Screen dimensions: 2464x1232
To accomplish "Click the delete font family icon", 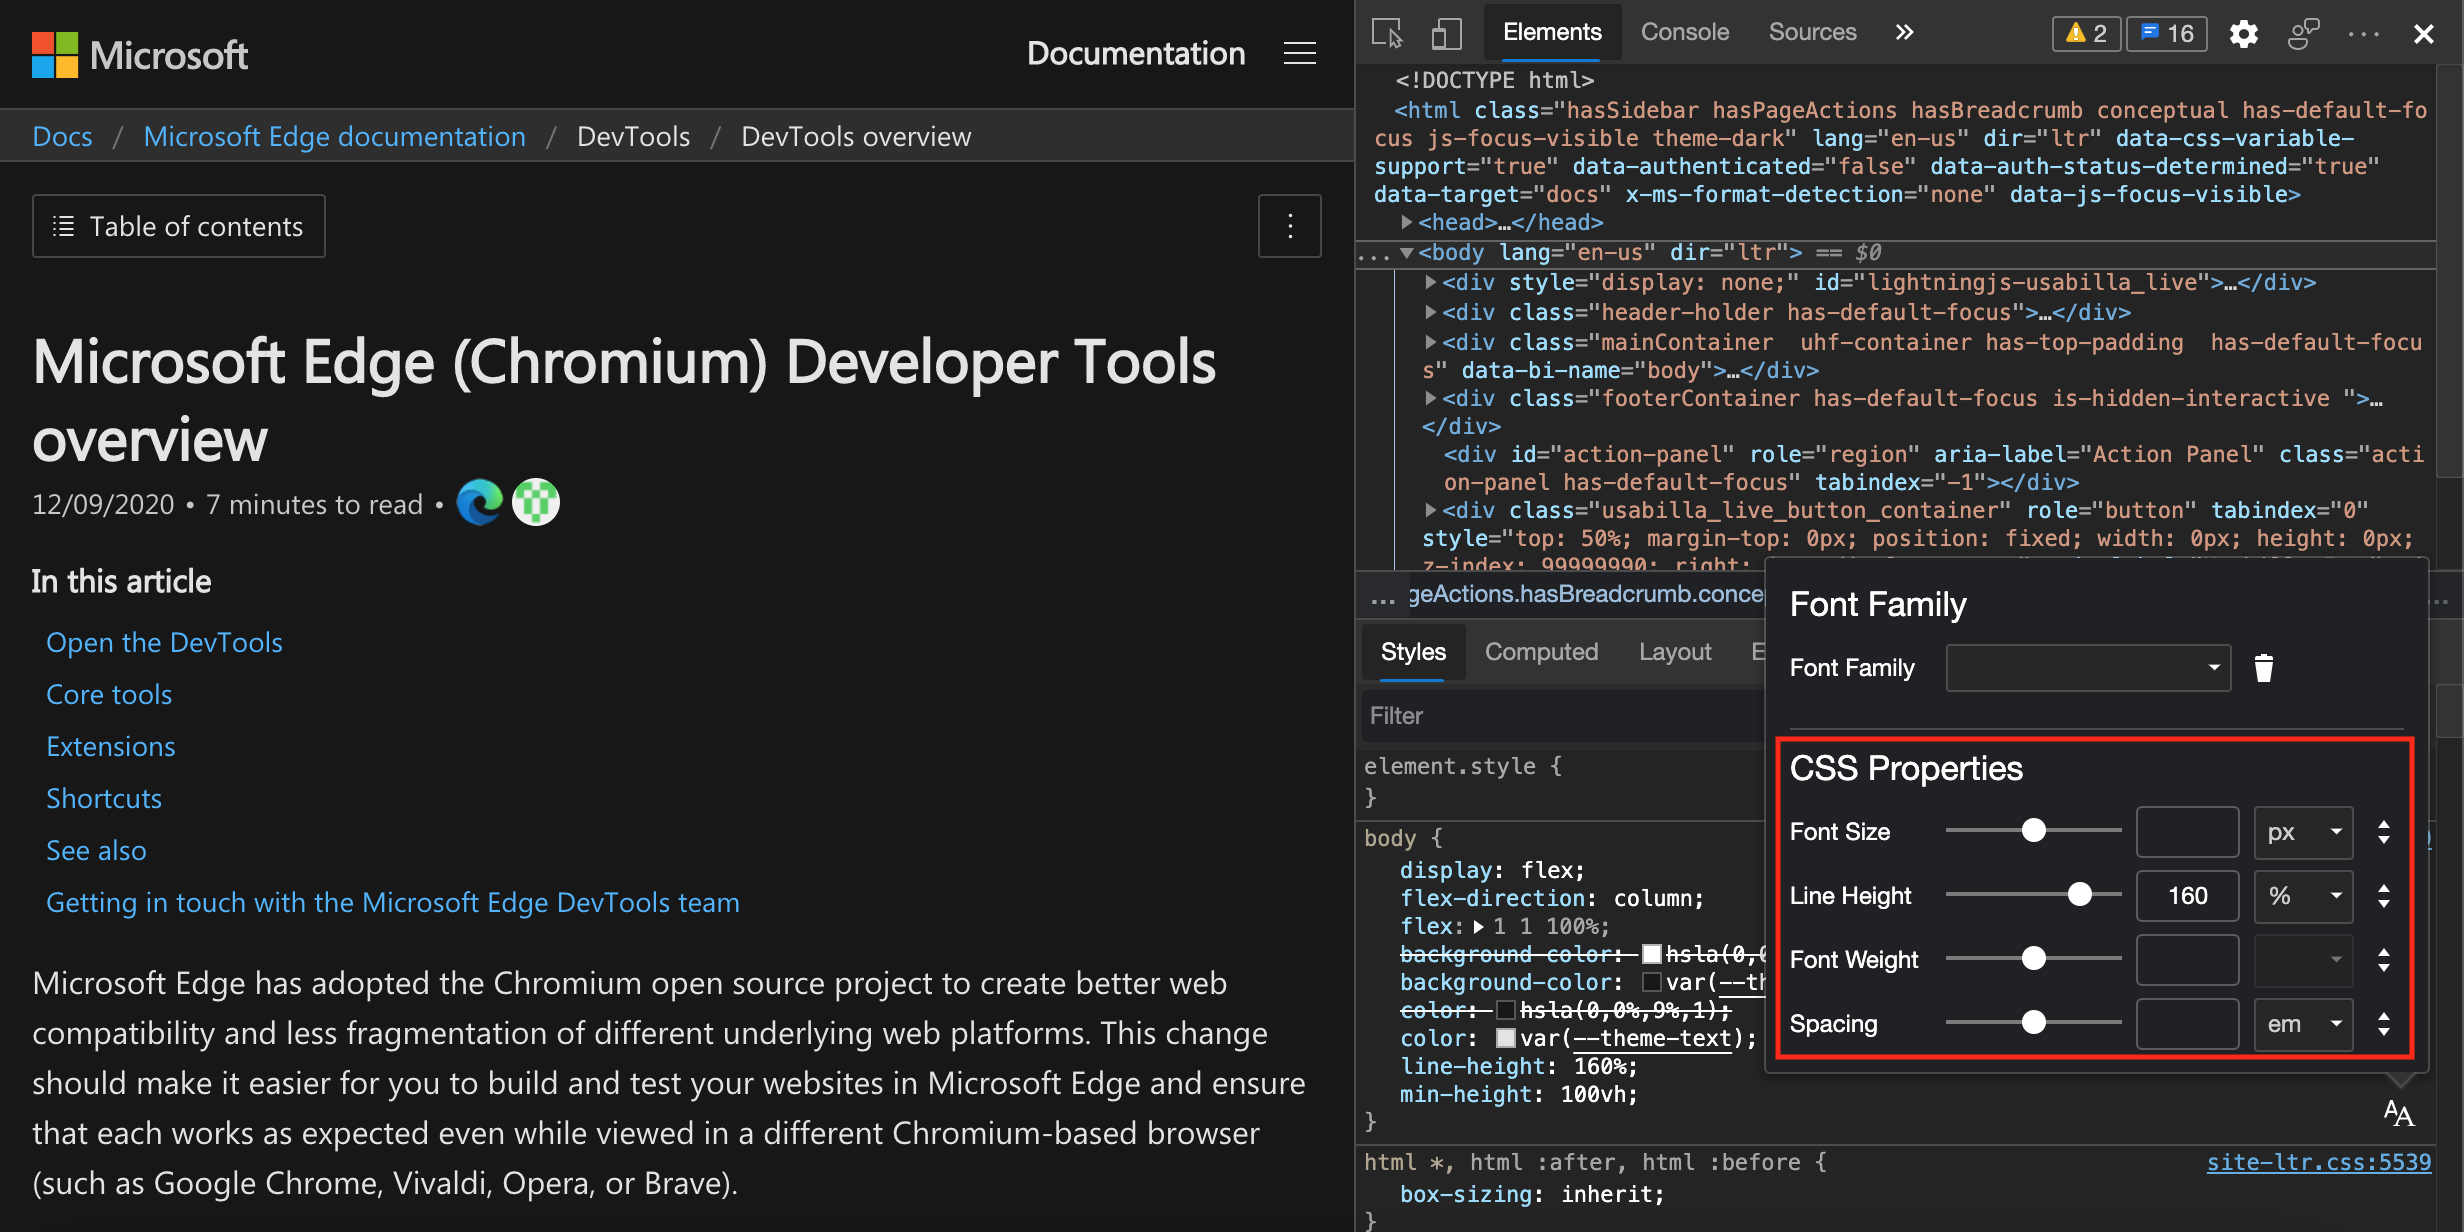I will point(2263,668).
